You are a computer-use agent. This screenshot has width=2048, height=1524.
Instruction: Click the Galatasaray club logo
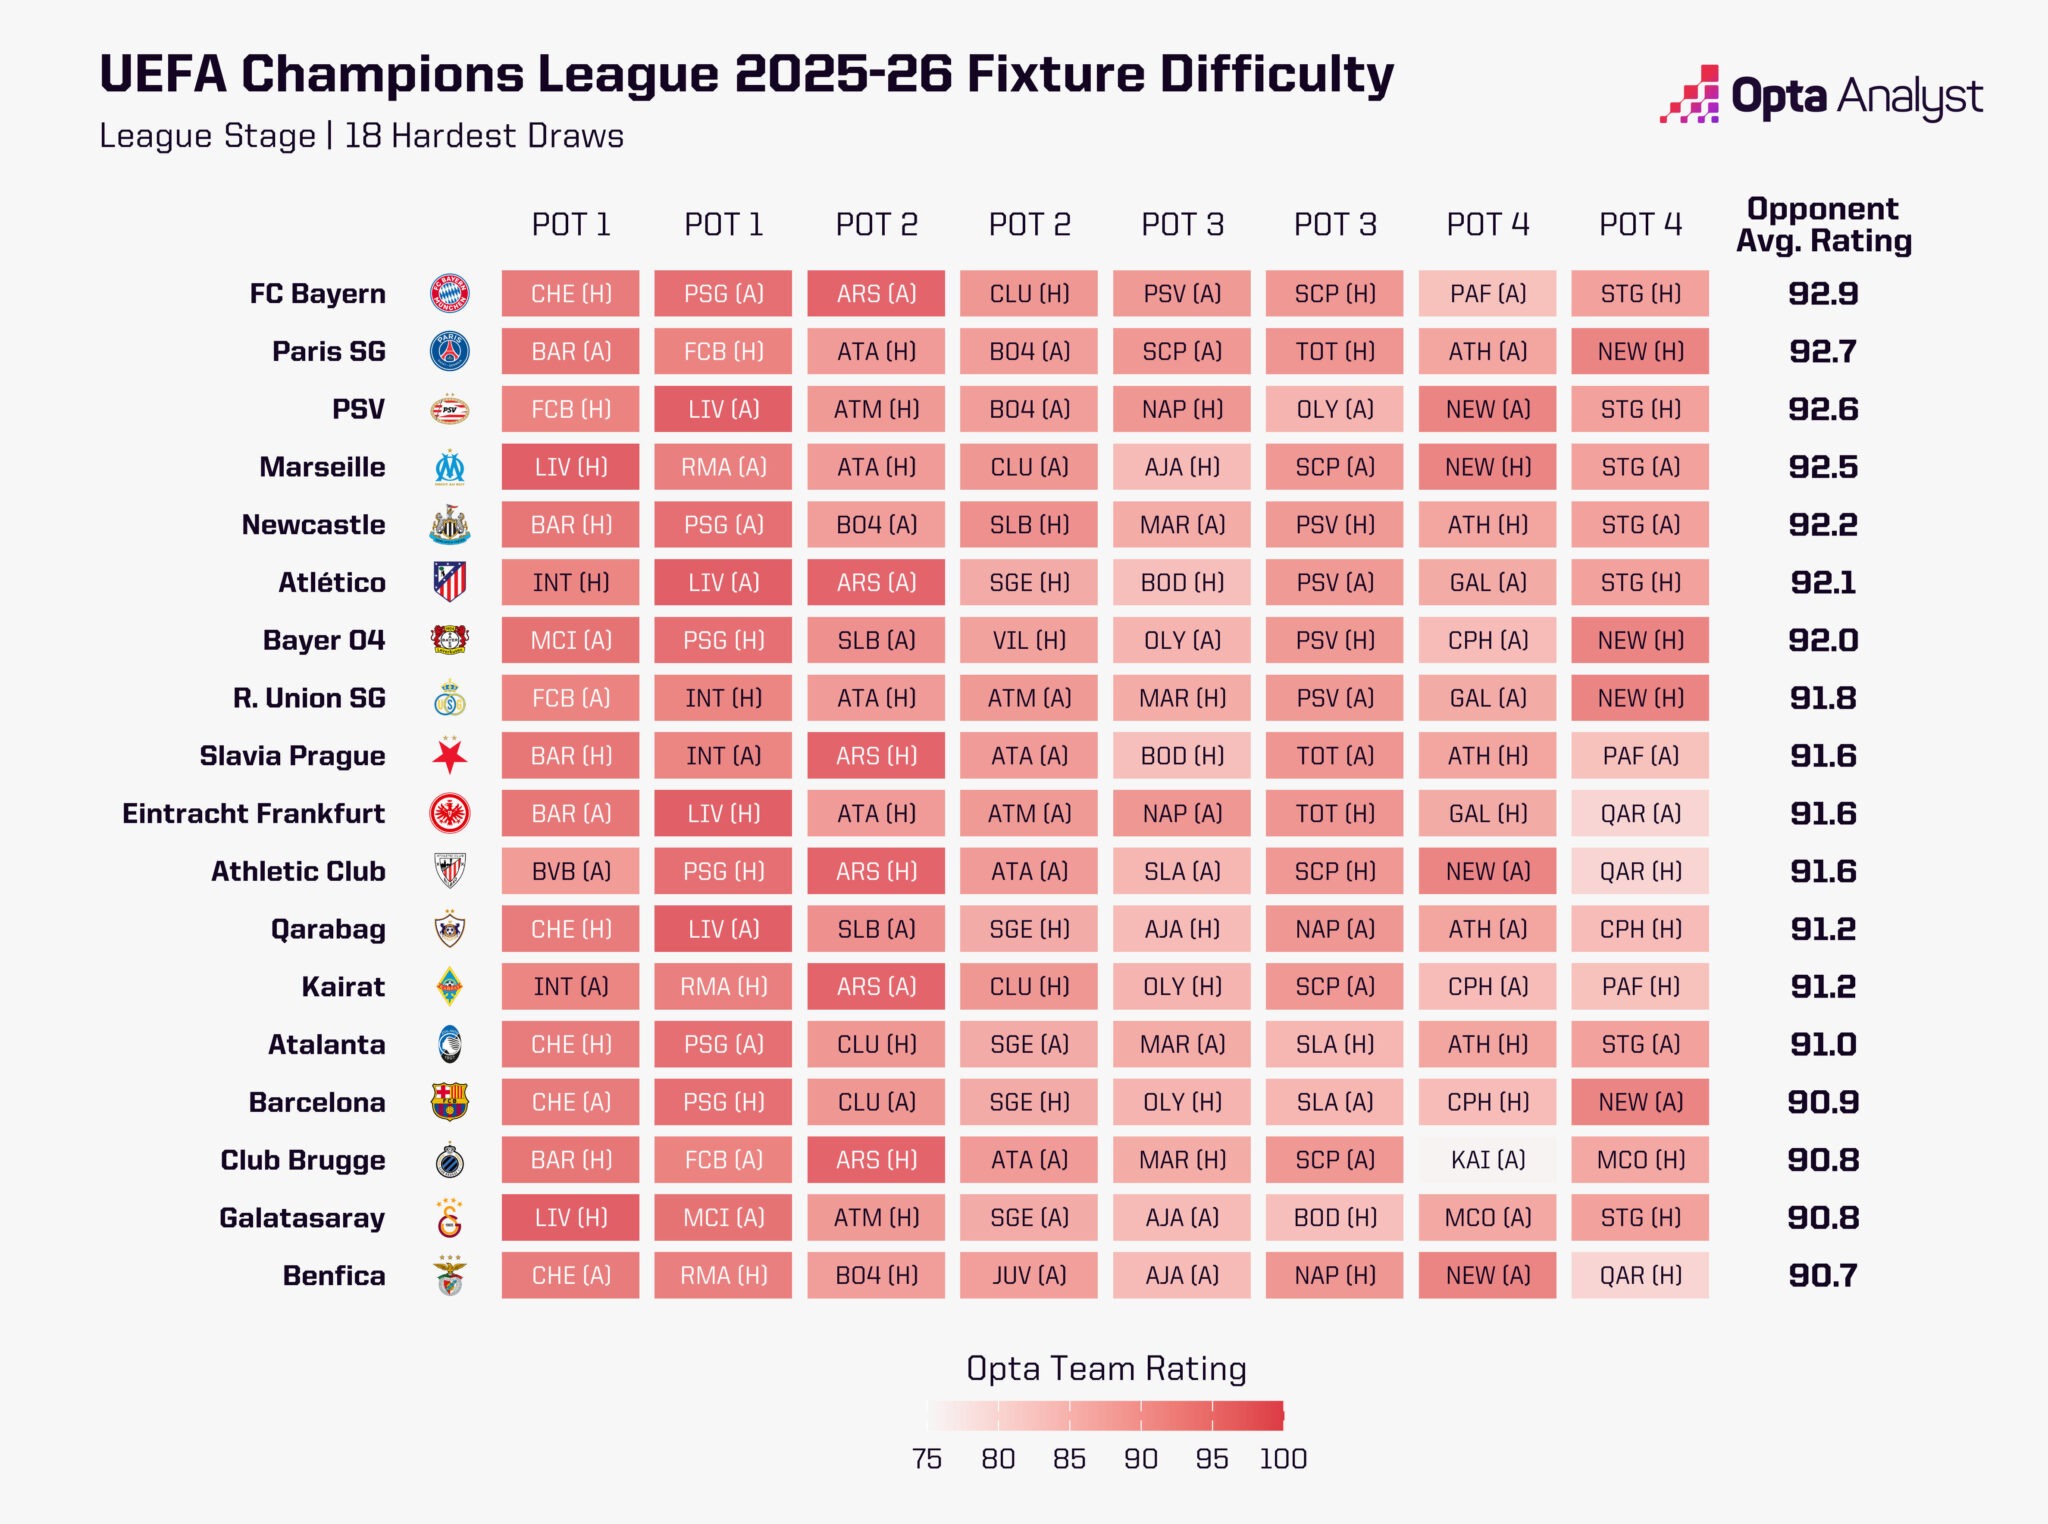(450, 1218)
